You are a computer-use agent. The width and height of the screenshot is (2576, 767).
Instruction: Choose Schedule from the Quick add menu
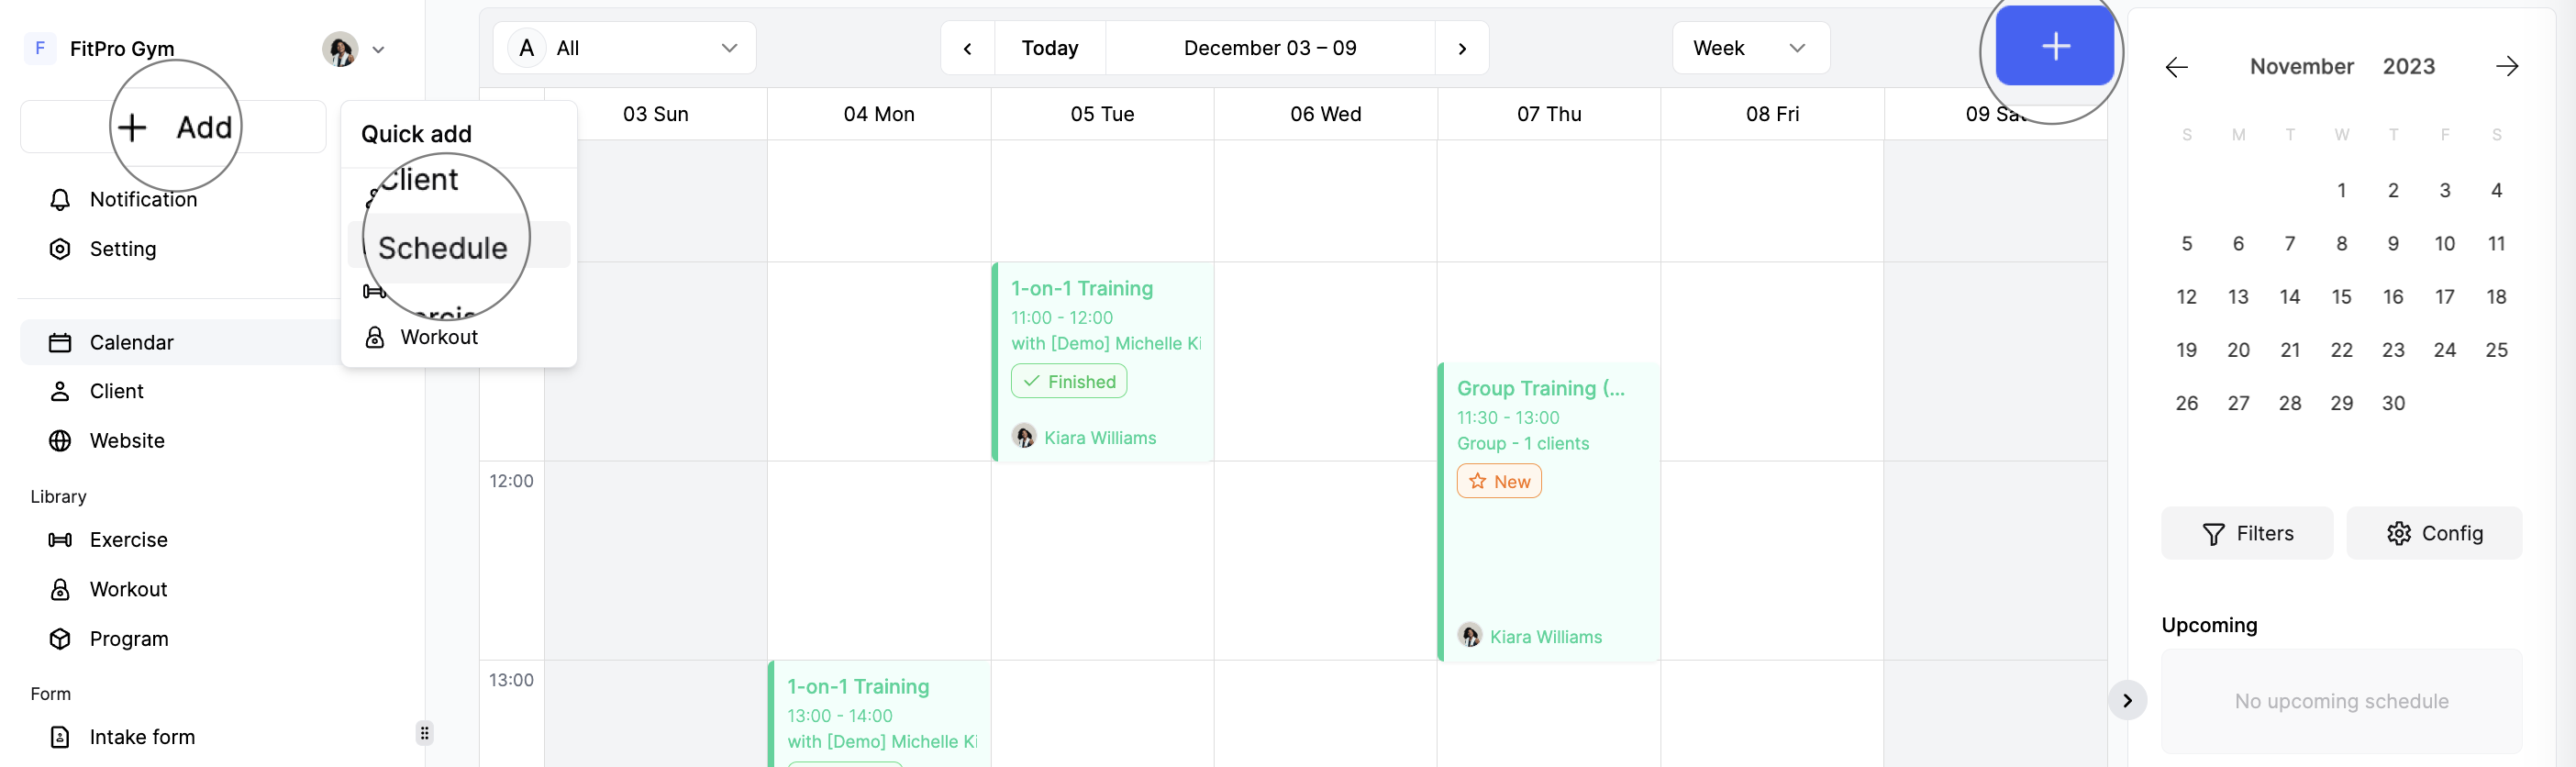click(x=459, y=245)
